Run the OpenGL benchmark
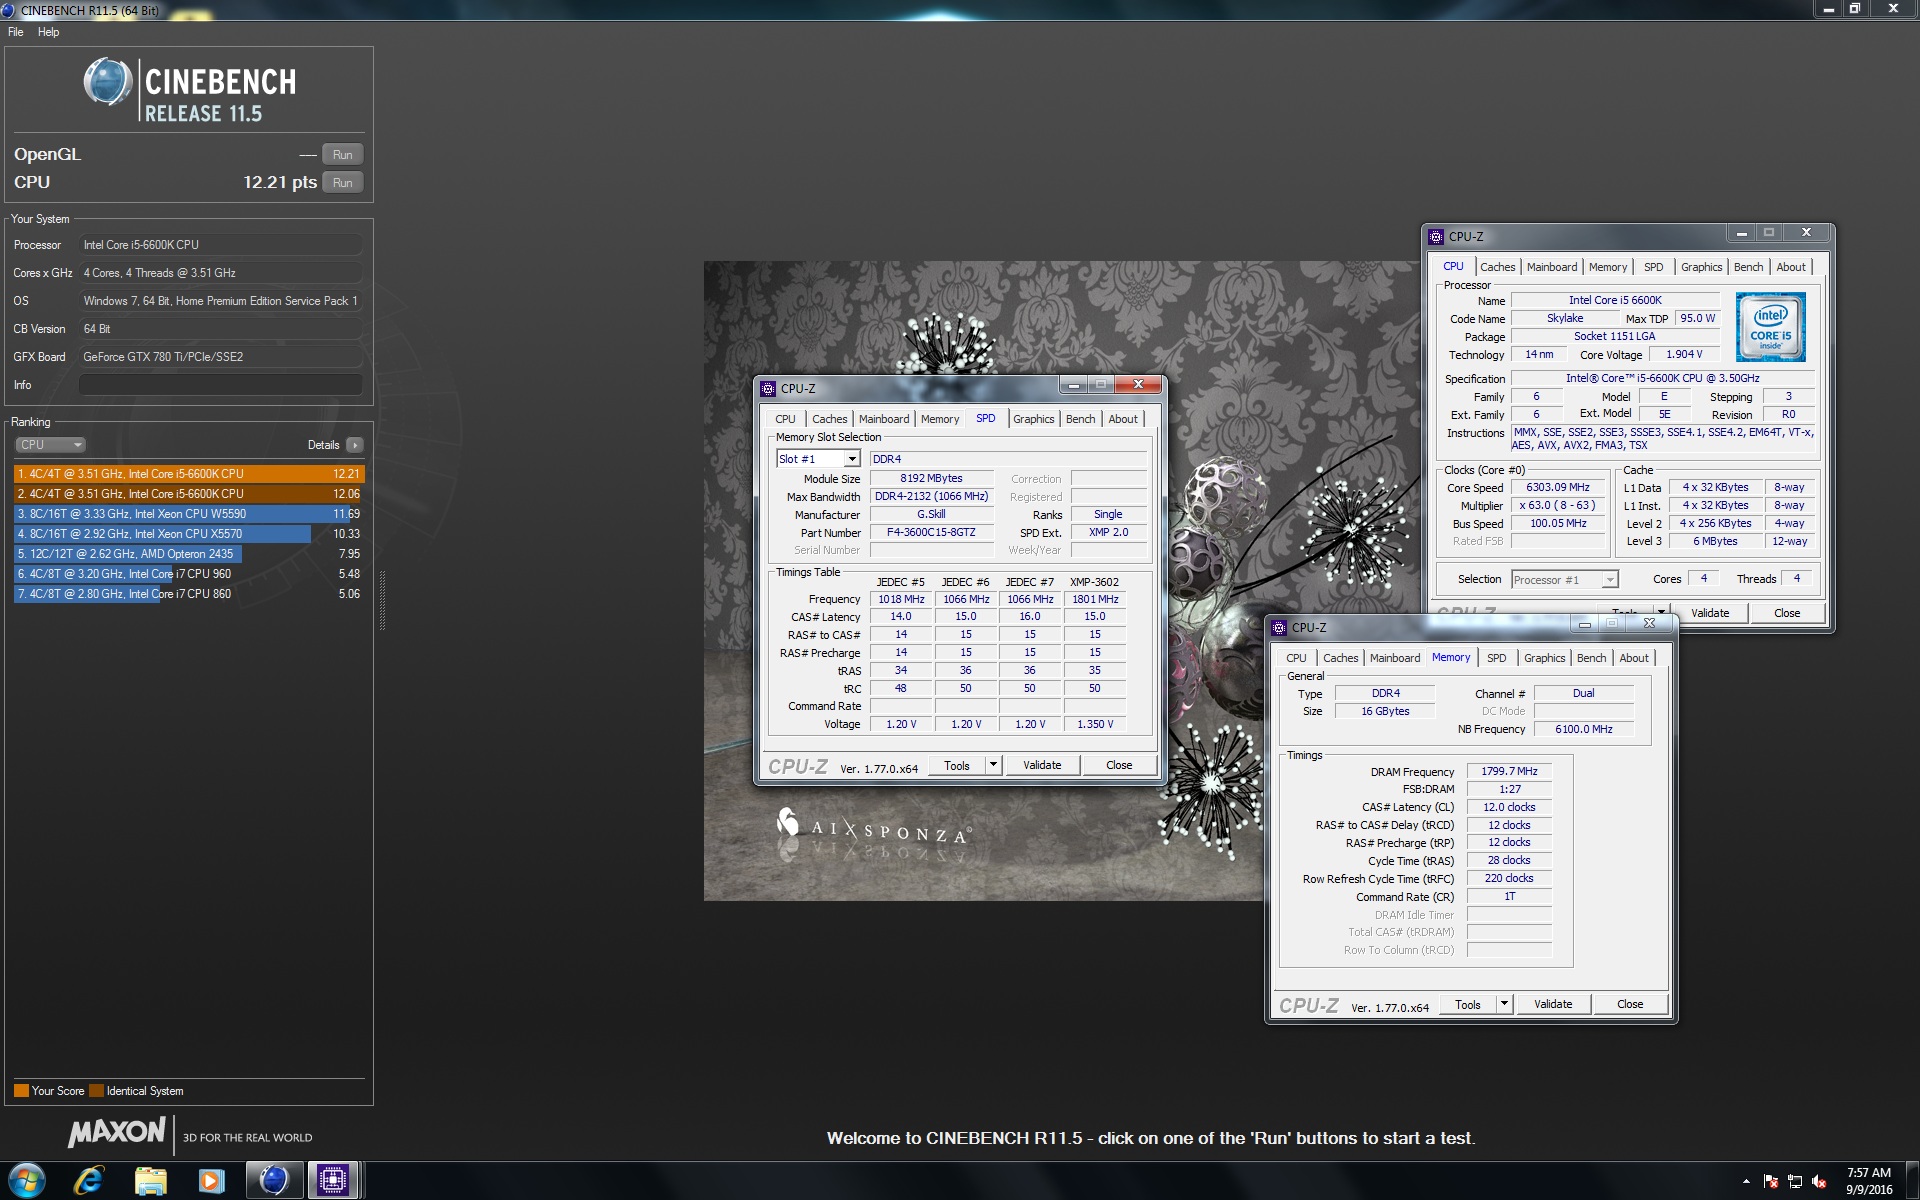Viewport: 1920px width, 1200px height. pos(342,155)
